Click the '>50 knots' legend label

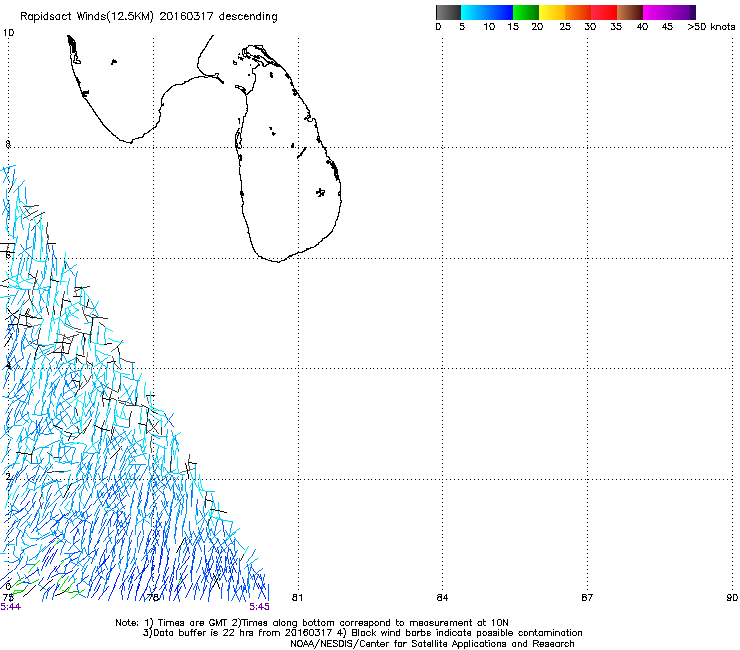pyautogui.click(x=711, y=26)
